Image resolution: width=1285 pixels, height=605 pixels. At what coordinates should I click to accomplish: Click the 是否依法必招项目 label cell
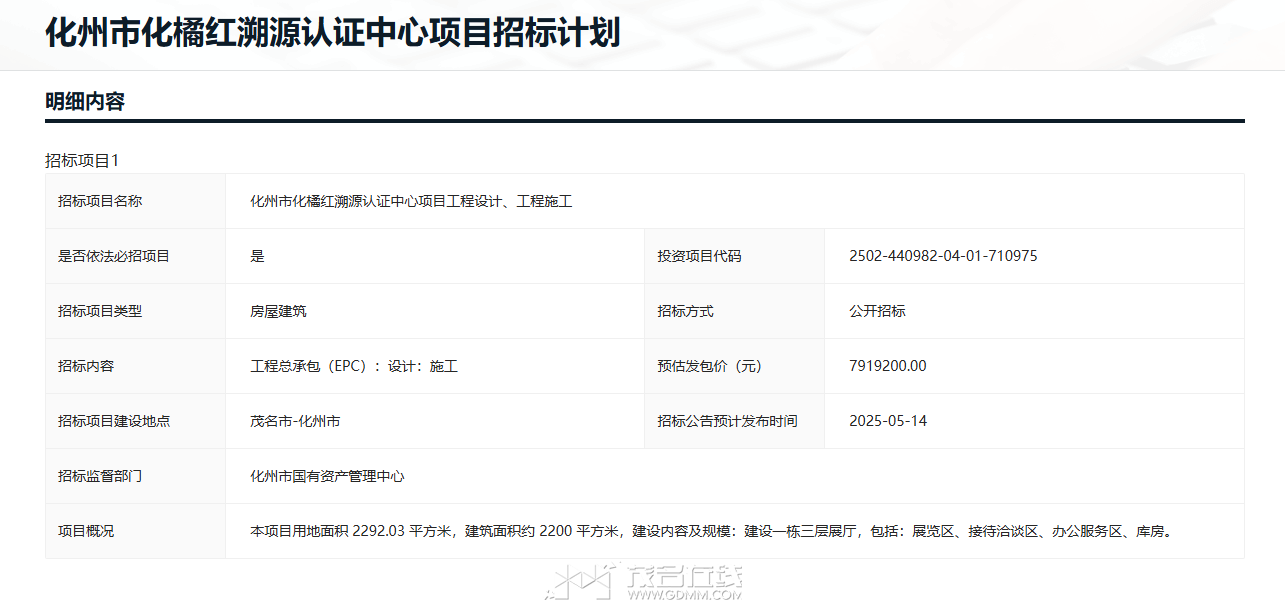(135, 256)
